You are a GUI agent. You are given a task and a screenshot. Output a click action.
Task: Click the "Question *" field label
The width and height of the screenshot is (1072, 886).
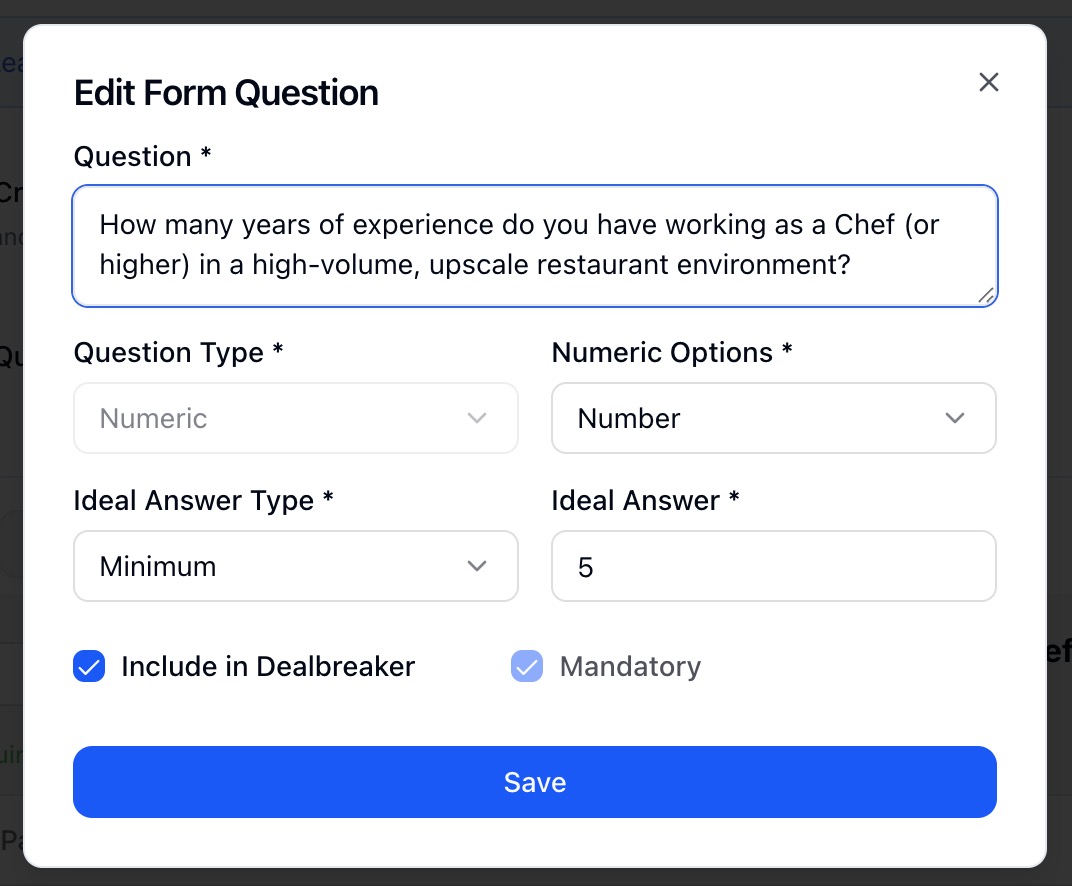tap(142, 157)
